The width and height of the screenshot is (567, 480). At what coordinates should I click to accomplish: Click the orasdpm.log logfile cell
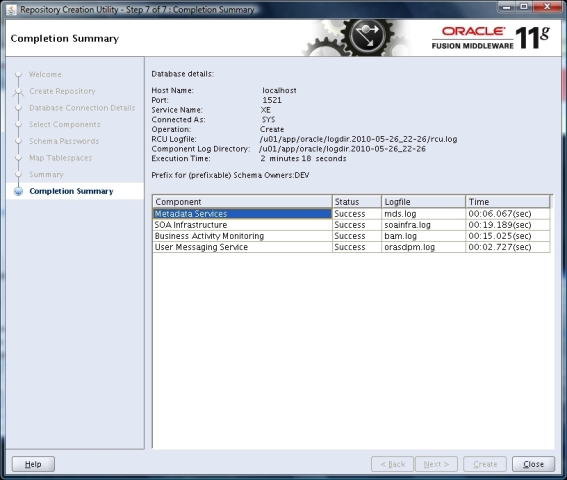point(423,247)
